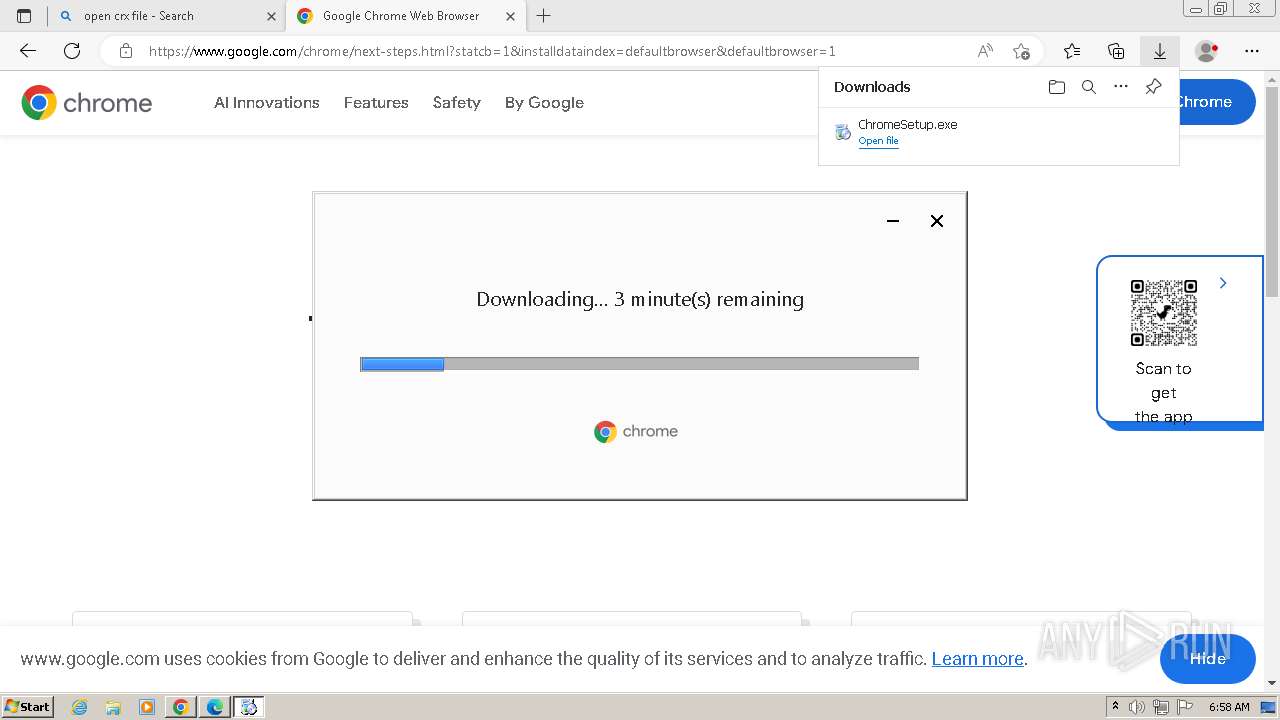Image resolution: width=1280 pixels, height=720 pixels.
Task: Collapse the Scan to get the app card
Action: point(1223,284)
